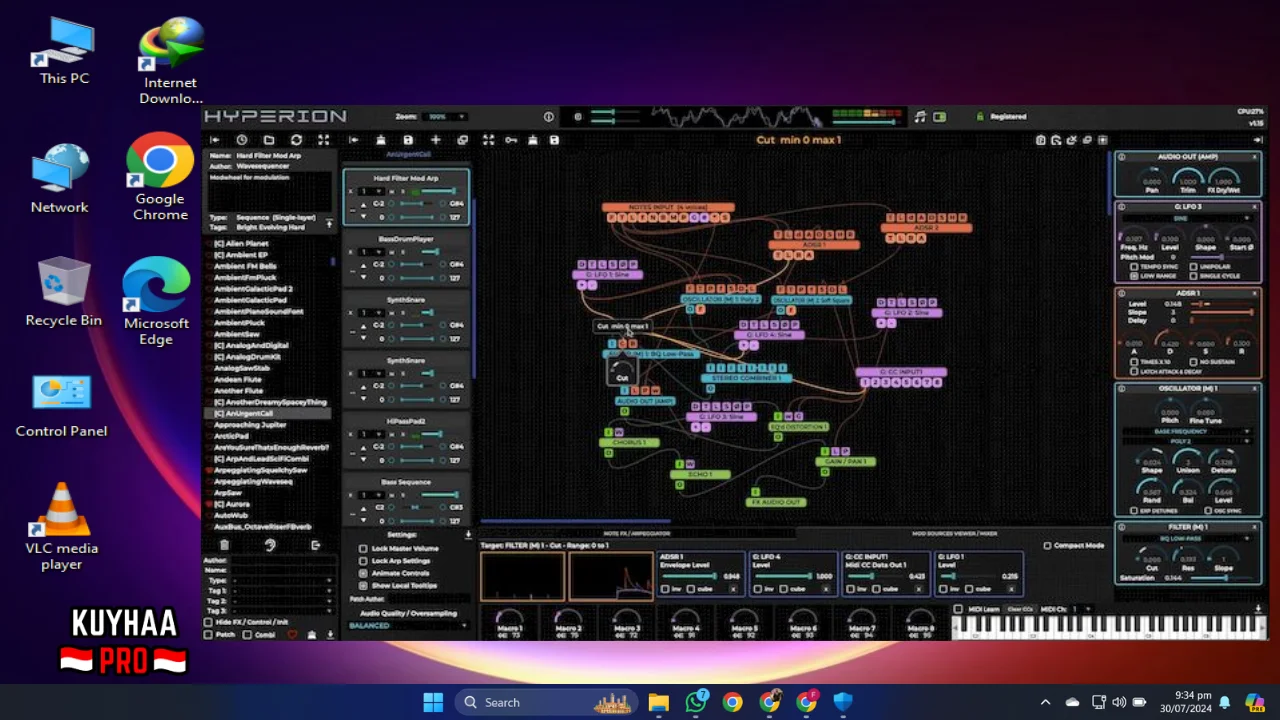Click the Chrome icon on the taskbar

[x=733, y=702]
